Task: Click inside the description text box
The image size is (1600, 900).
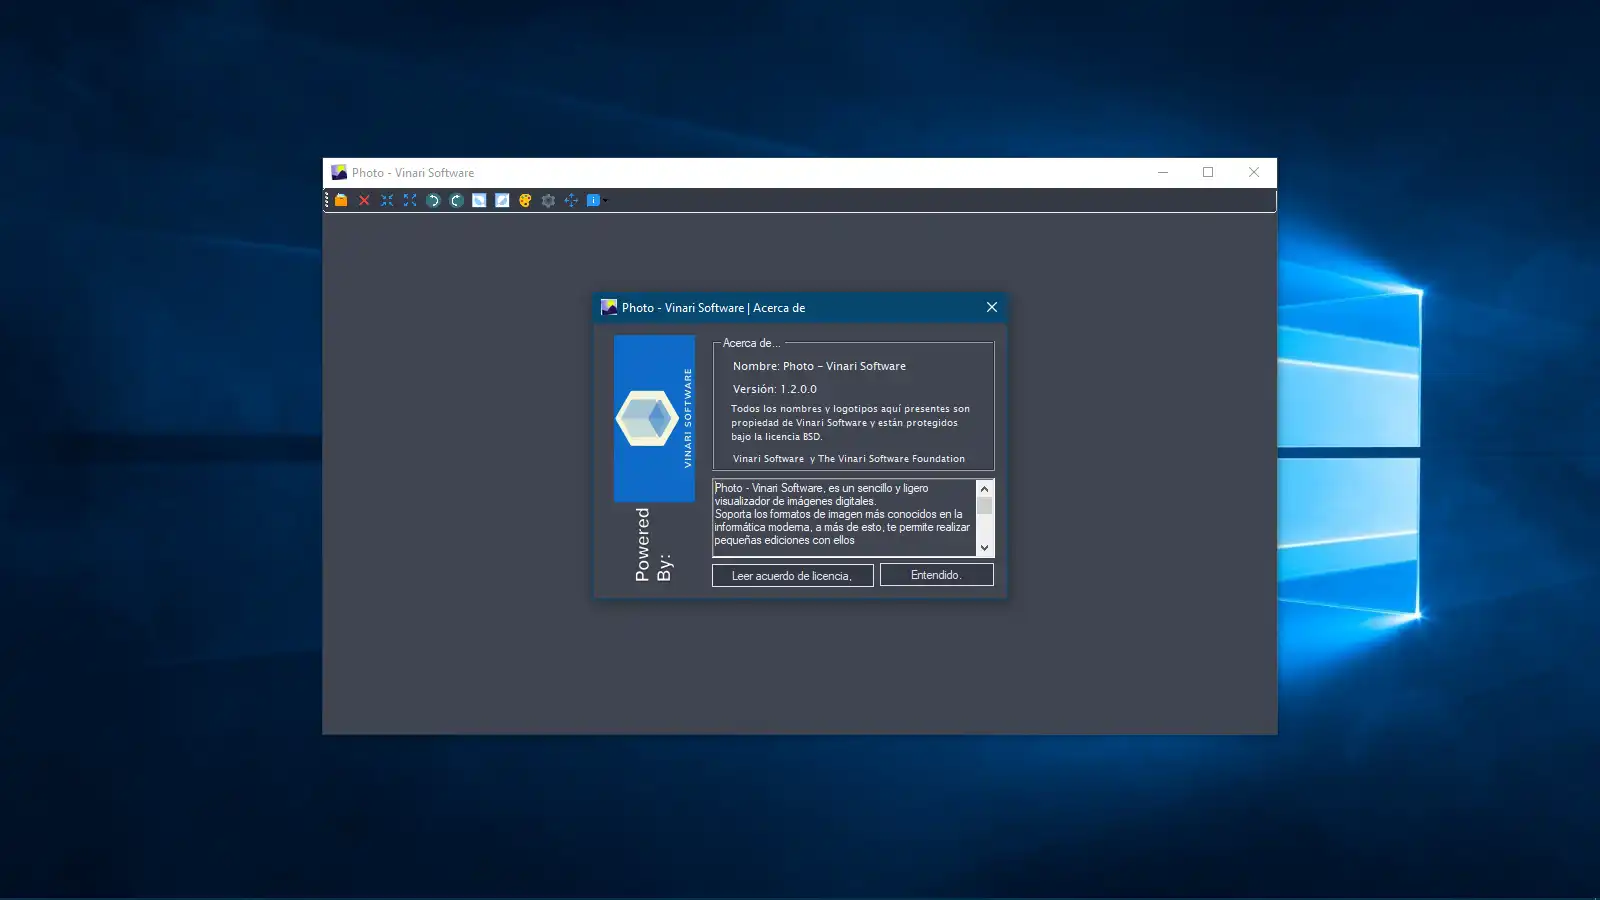Action: coord(844,518)
